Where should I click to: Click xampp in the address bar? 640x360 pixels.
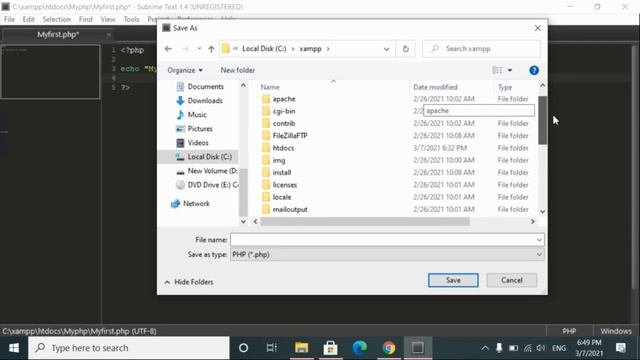[311, 49]
